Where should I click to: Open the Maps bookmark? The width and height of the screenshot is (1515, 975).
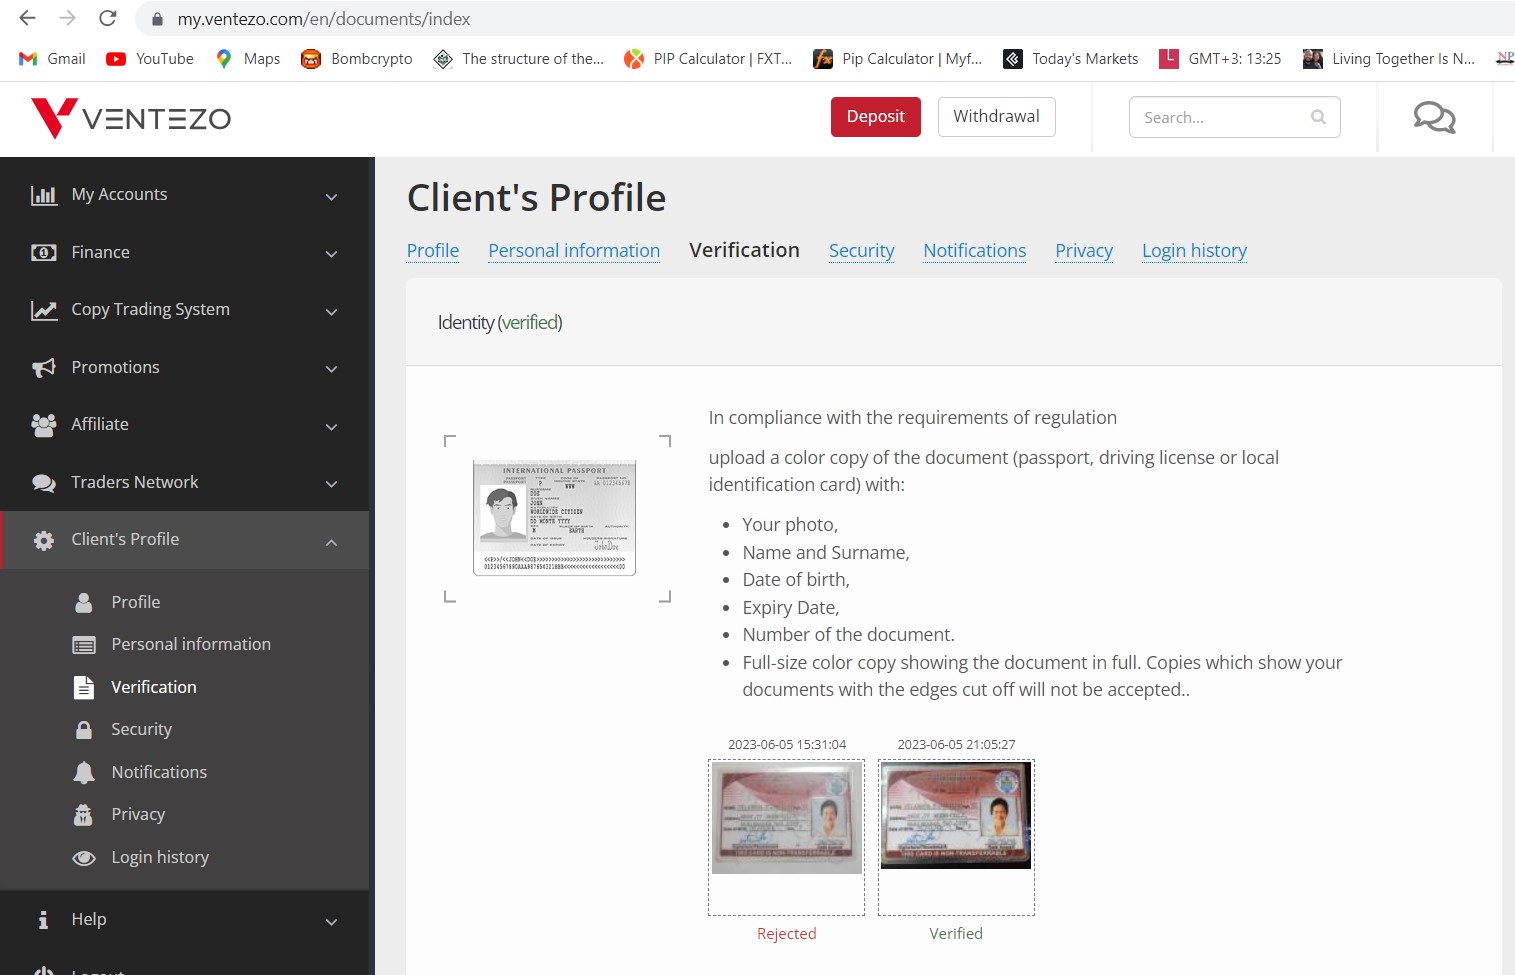(x=247, y=59)
